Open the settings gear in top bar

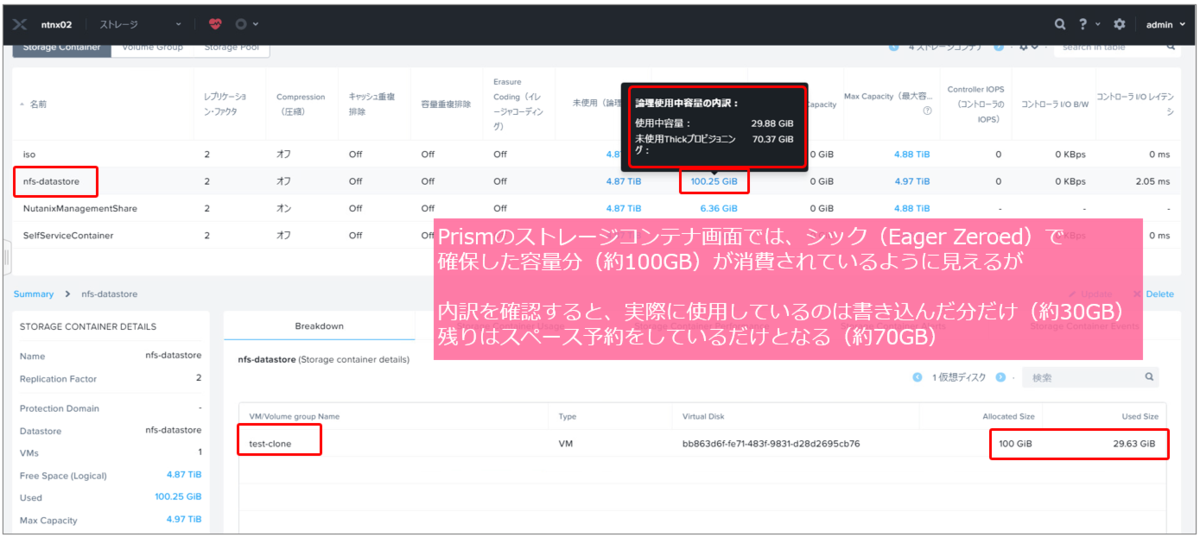pos(1119,23)
